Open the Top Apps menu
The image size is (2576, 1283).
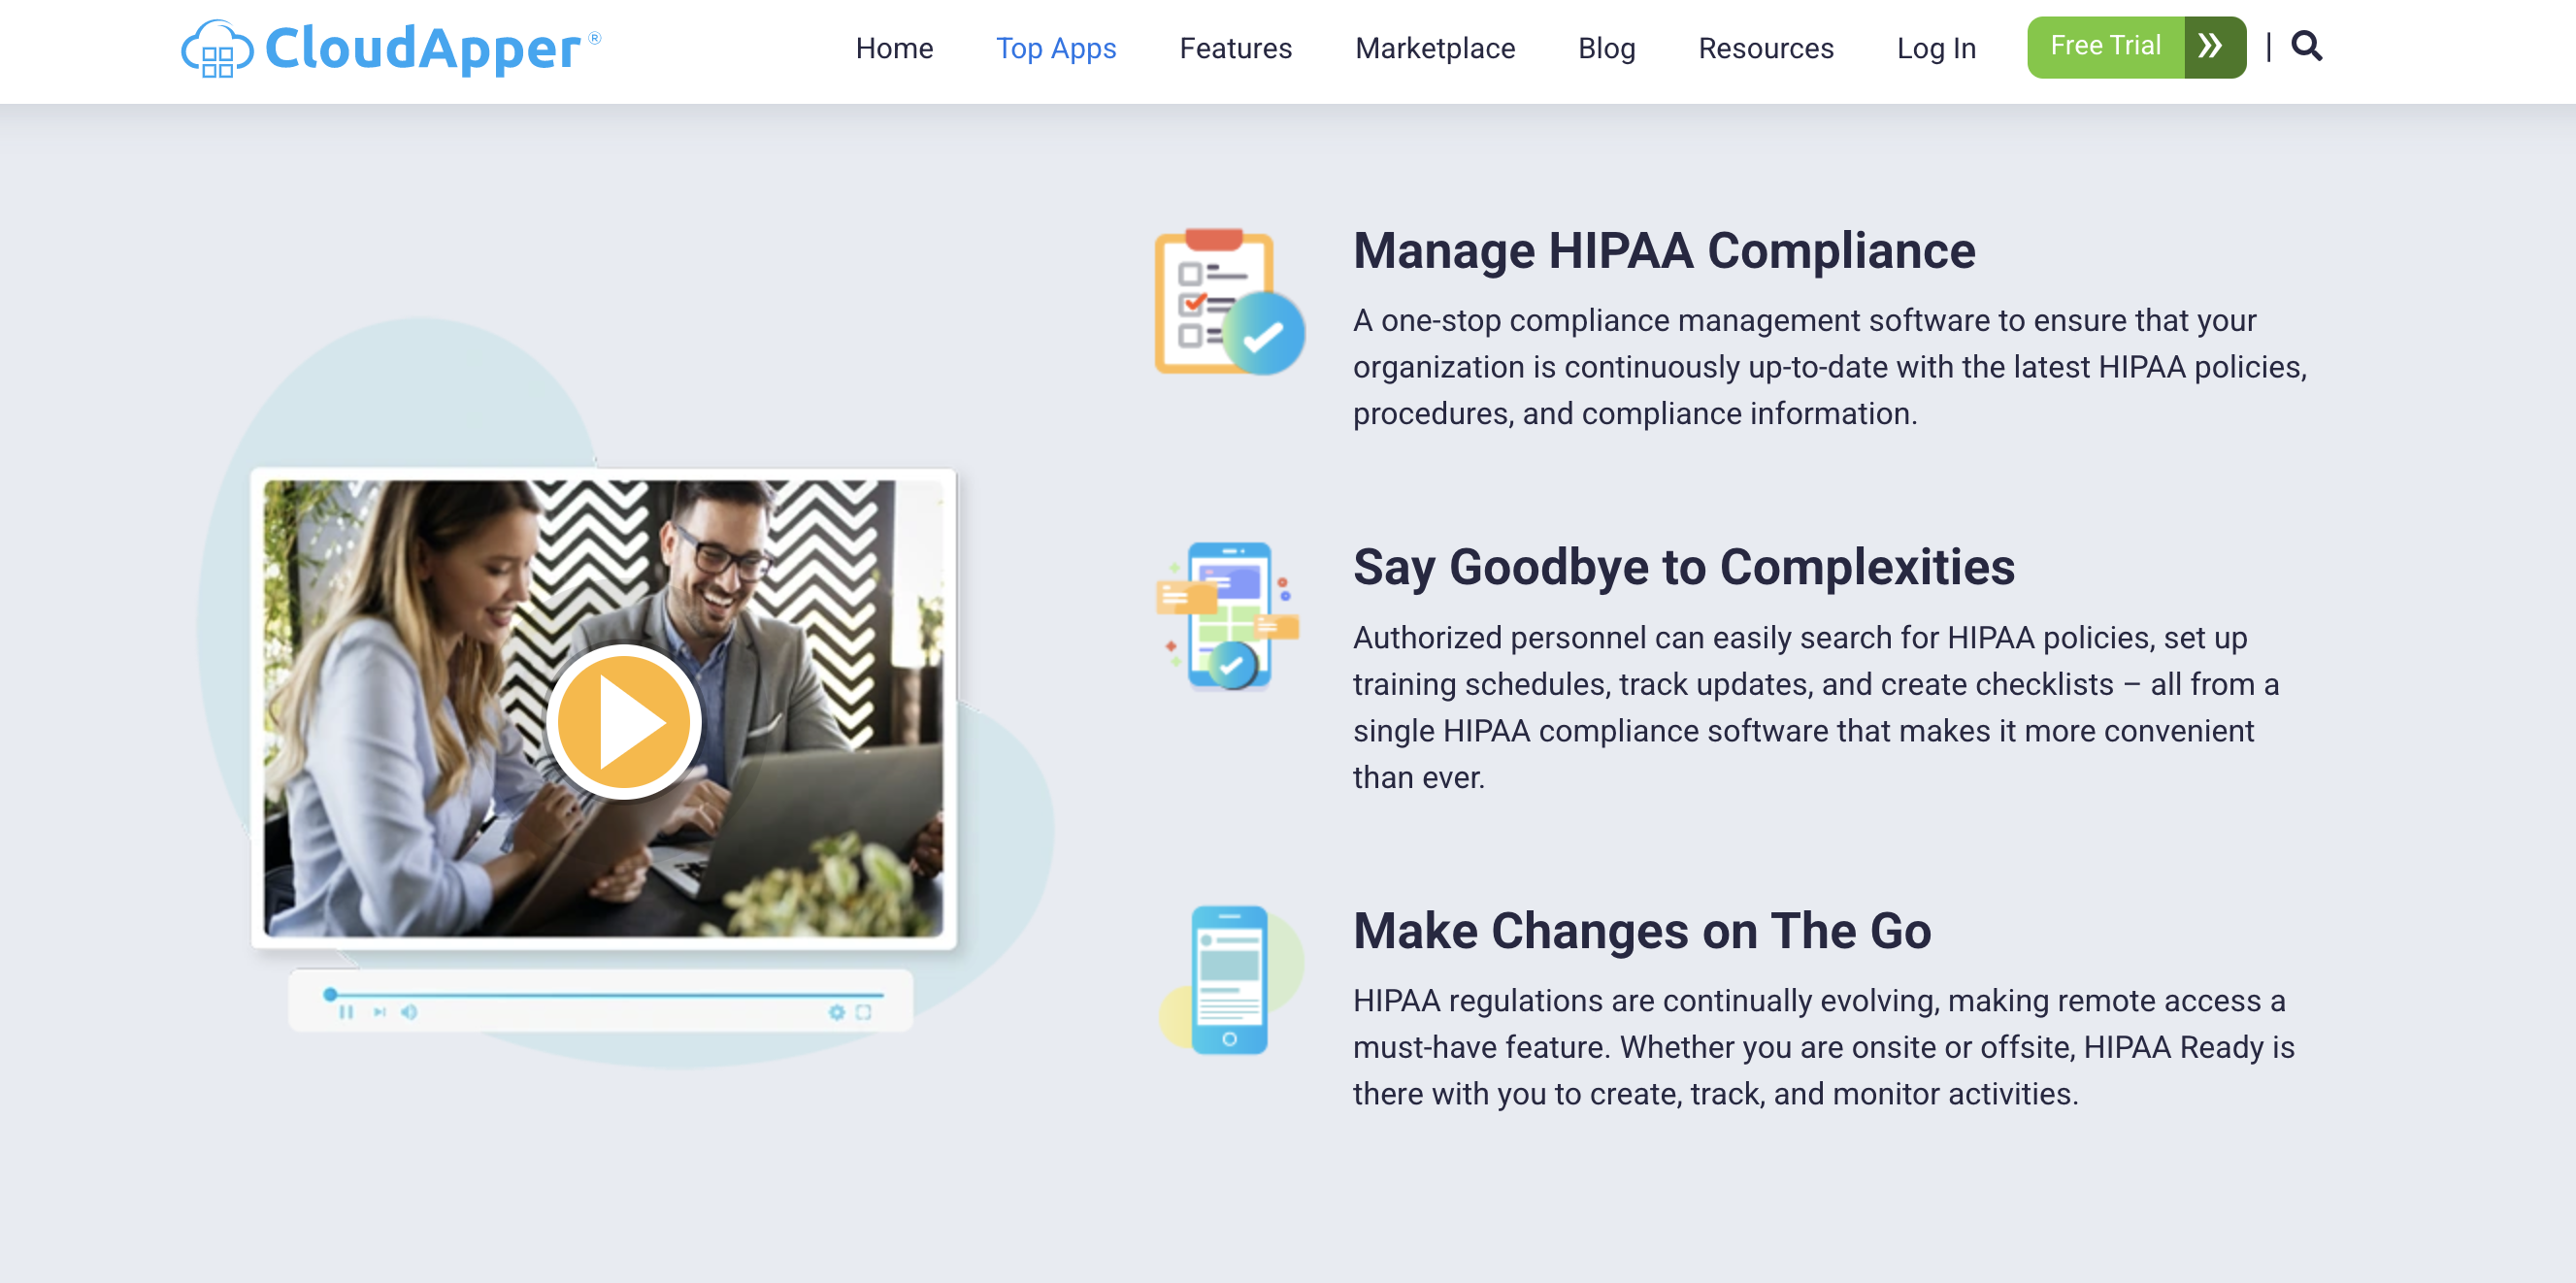[x=1055, y=48]
